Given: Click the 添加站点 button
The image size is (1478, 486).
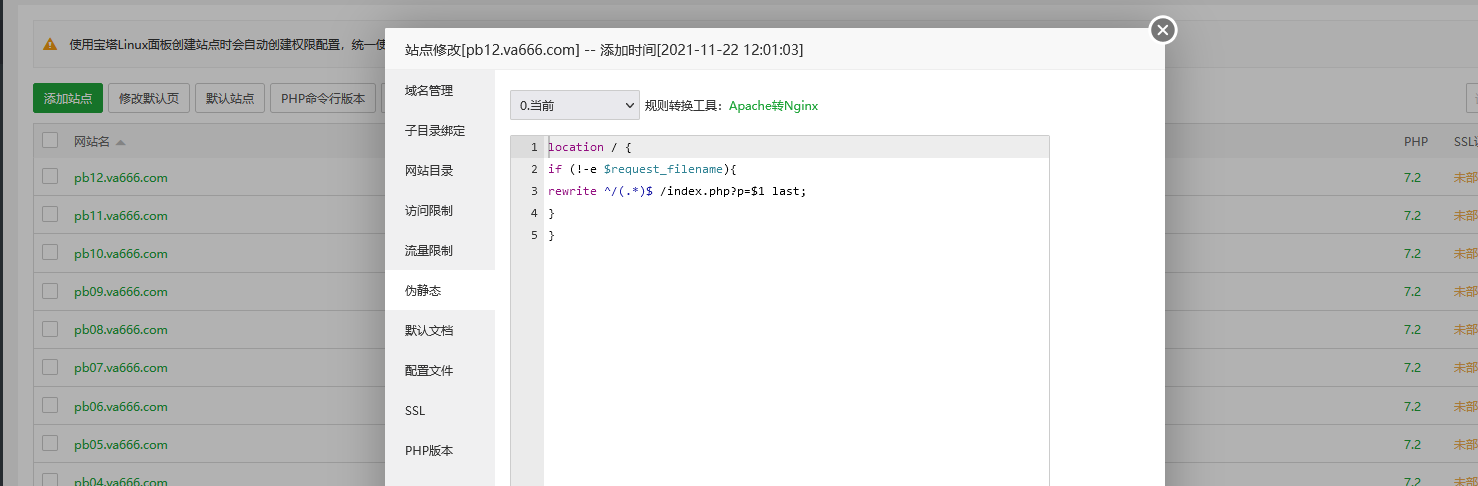Looking at the screenshot, I should click(x=68, y=98).
